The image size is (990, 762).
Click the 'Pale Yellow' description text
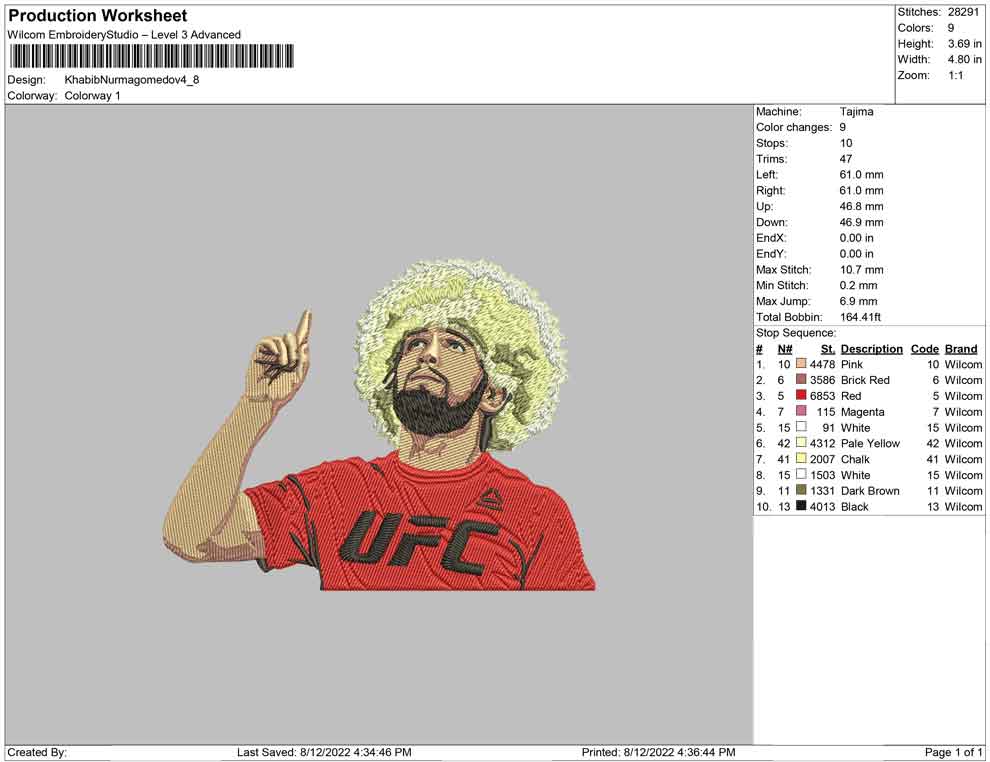pos(870,443)
